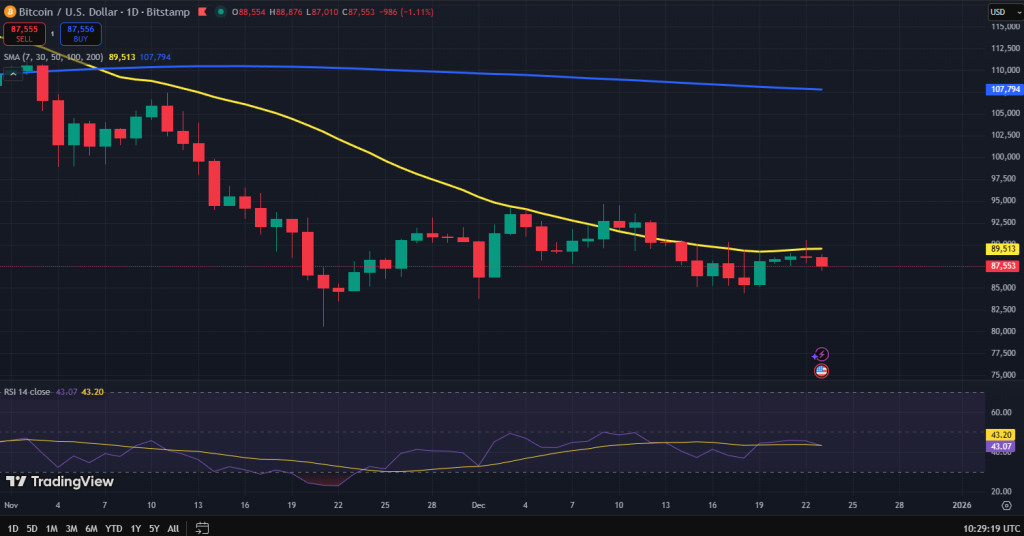Click the SELL 87,555 button

[x=24, y=34]
